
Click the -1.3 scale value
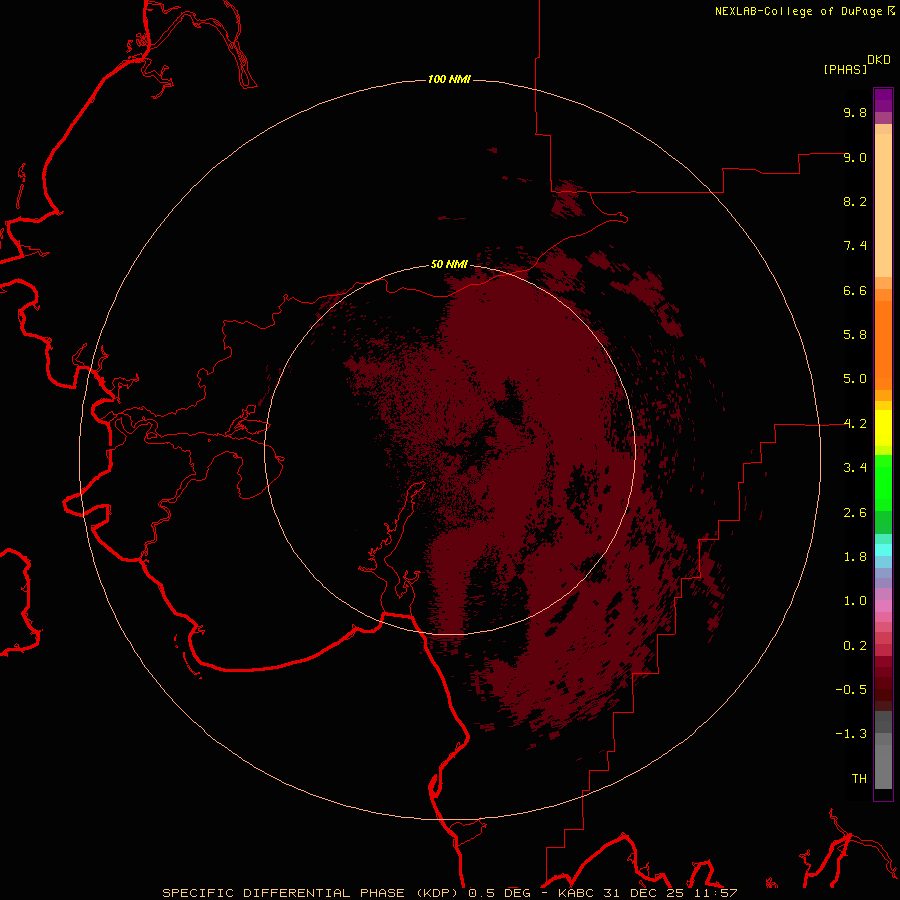pyautogui.click(x=851, y=734)
